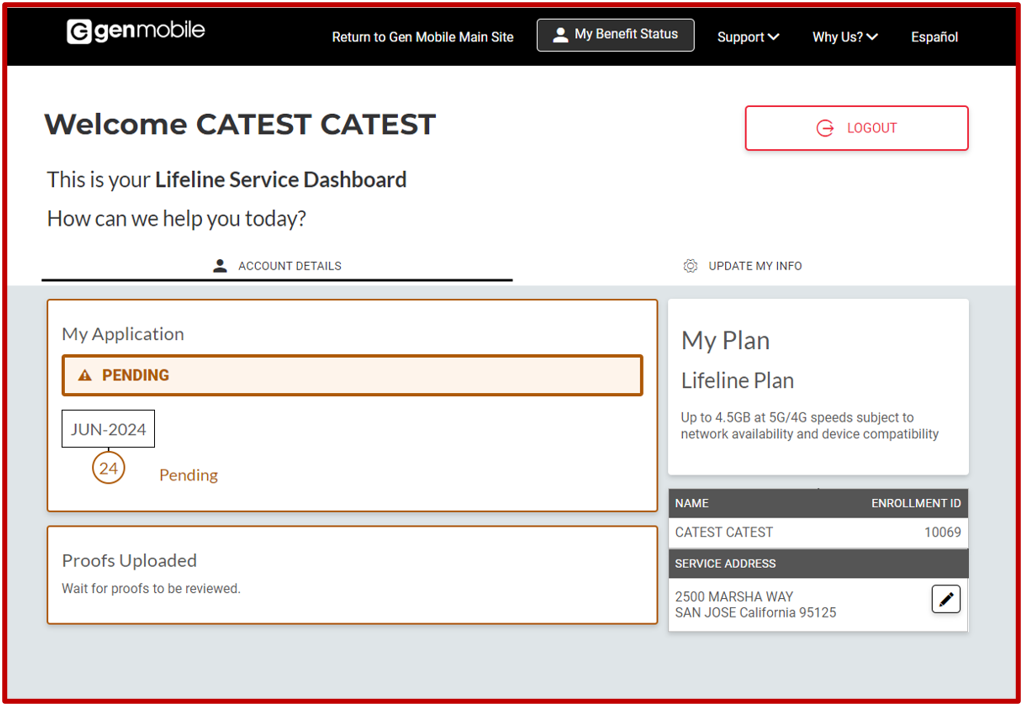Viewport: 1023px width, 708px height.
Task: Click the 'Up to 4.5GB' plan description
Action: coord(810,425)
